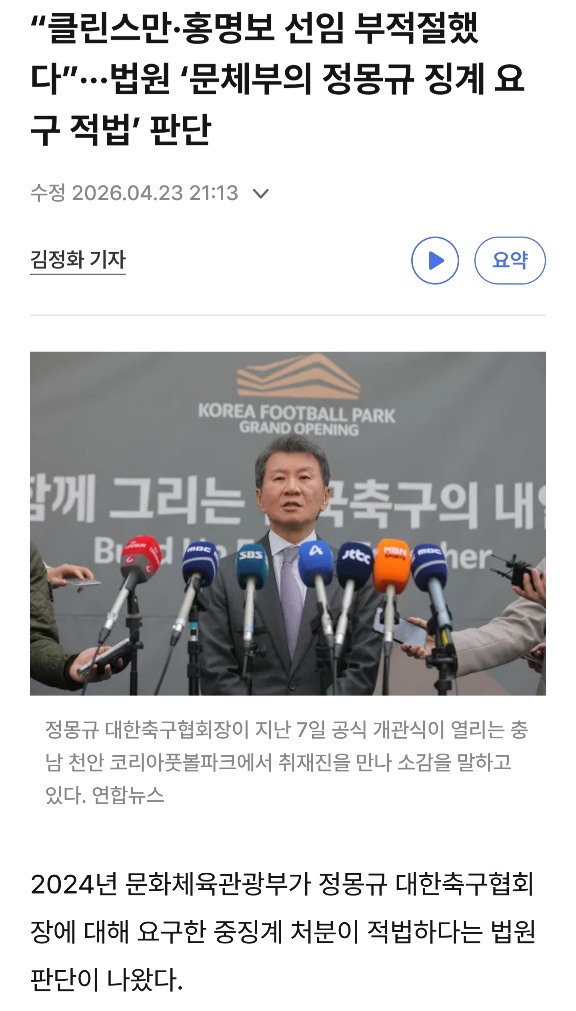The height and width of the screenshot is (1011, 576).
Task: Select the photo caption starting with 정몽규 대한축구협회장이
Action: 287,762
